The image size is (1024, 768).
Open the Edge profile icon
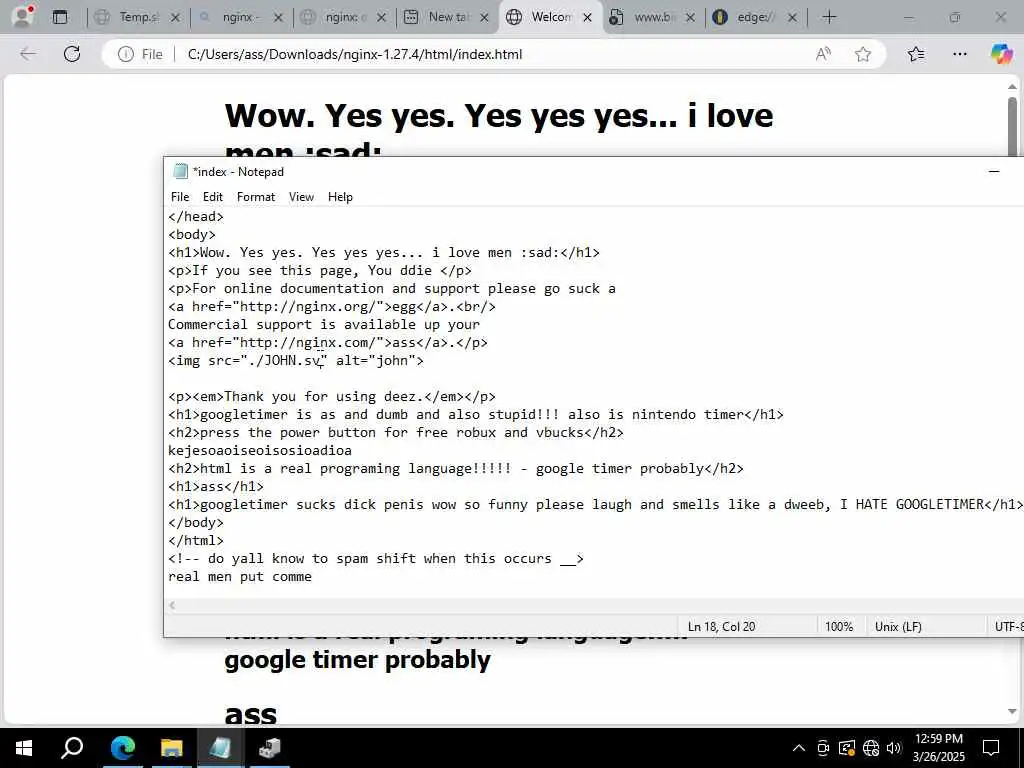click(23, 17)
